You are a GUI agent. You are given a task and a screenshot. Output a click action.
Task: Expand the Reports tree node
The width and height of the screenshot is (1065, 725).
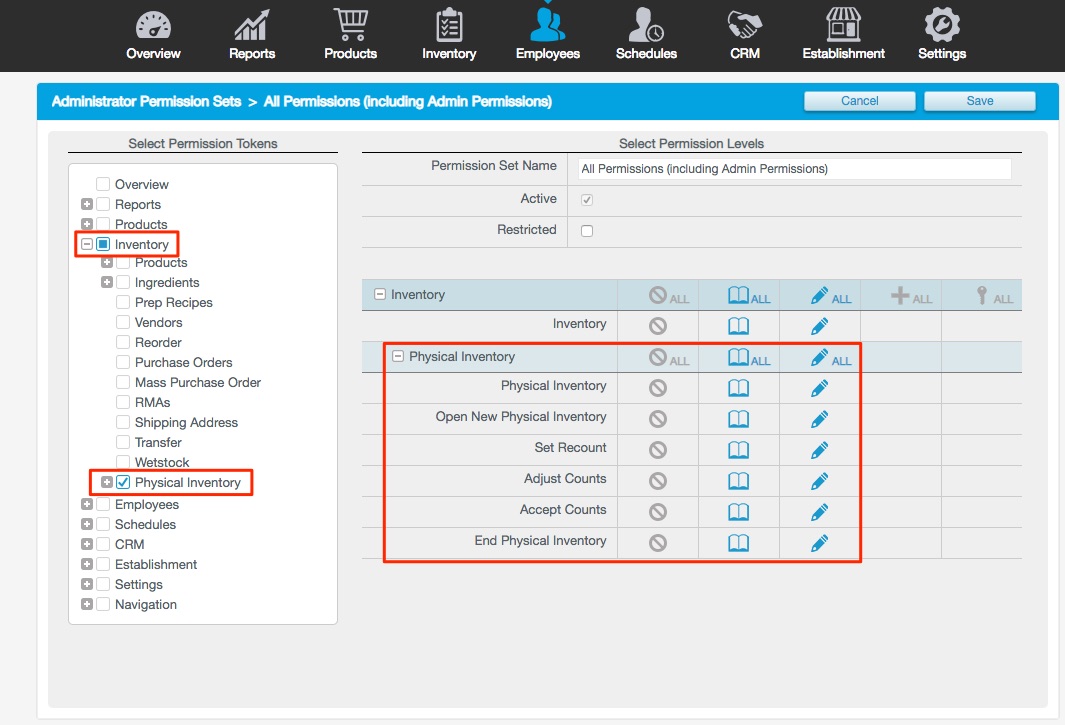point(87,205)
